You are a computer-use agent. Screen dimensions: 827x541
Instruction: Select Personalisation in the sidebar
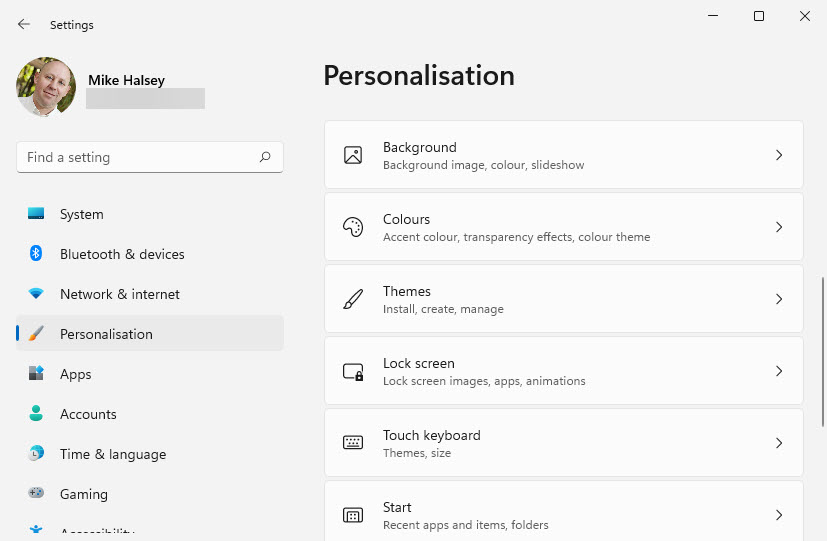coord(106,334)
